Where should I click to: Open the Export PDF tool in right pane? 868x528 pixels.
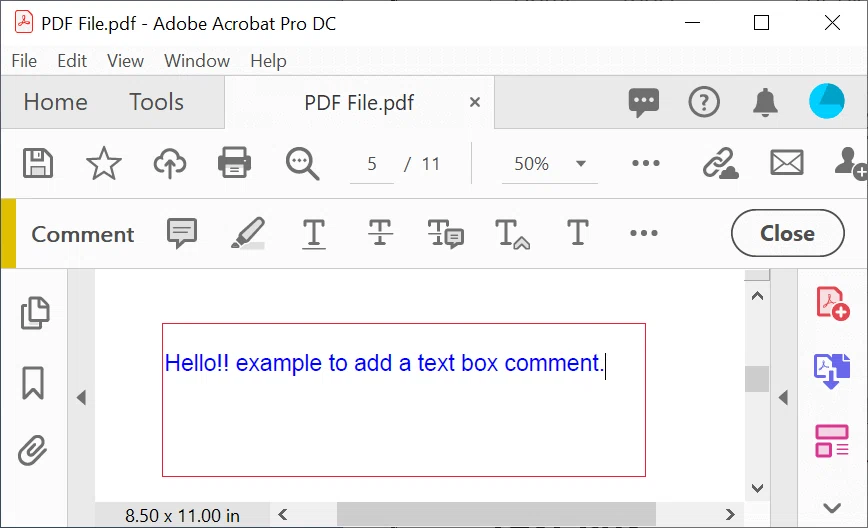pyautogui.click(x=831, y=371)
